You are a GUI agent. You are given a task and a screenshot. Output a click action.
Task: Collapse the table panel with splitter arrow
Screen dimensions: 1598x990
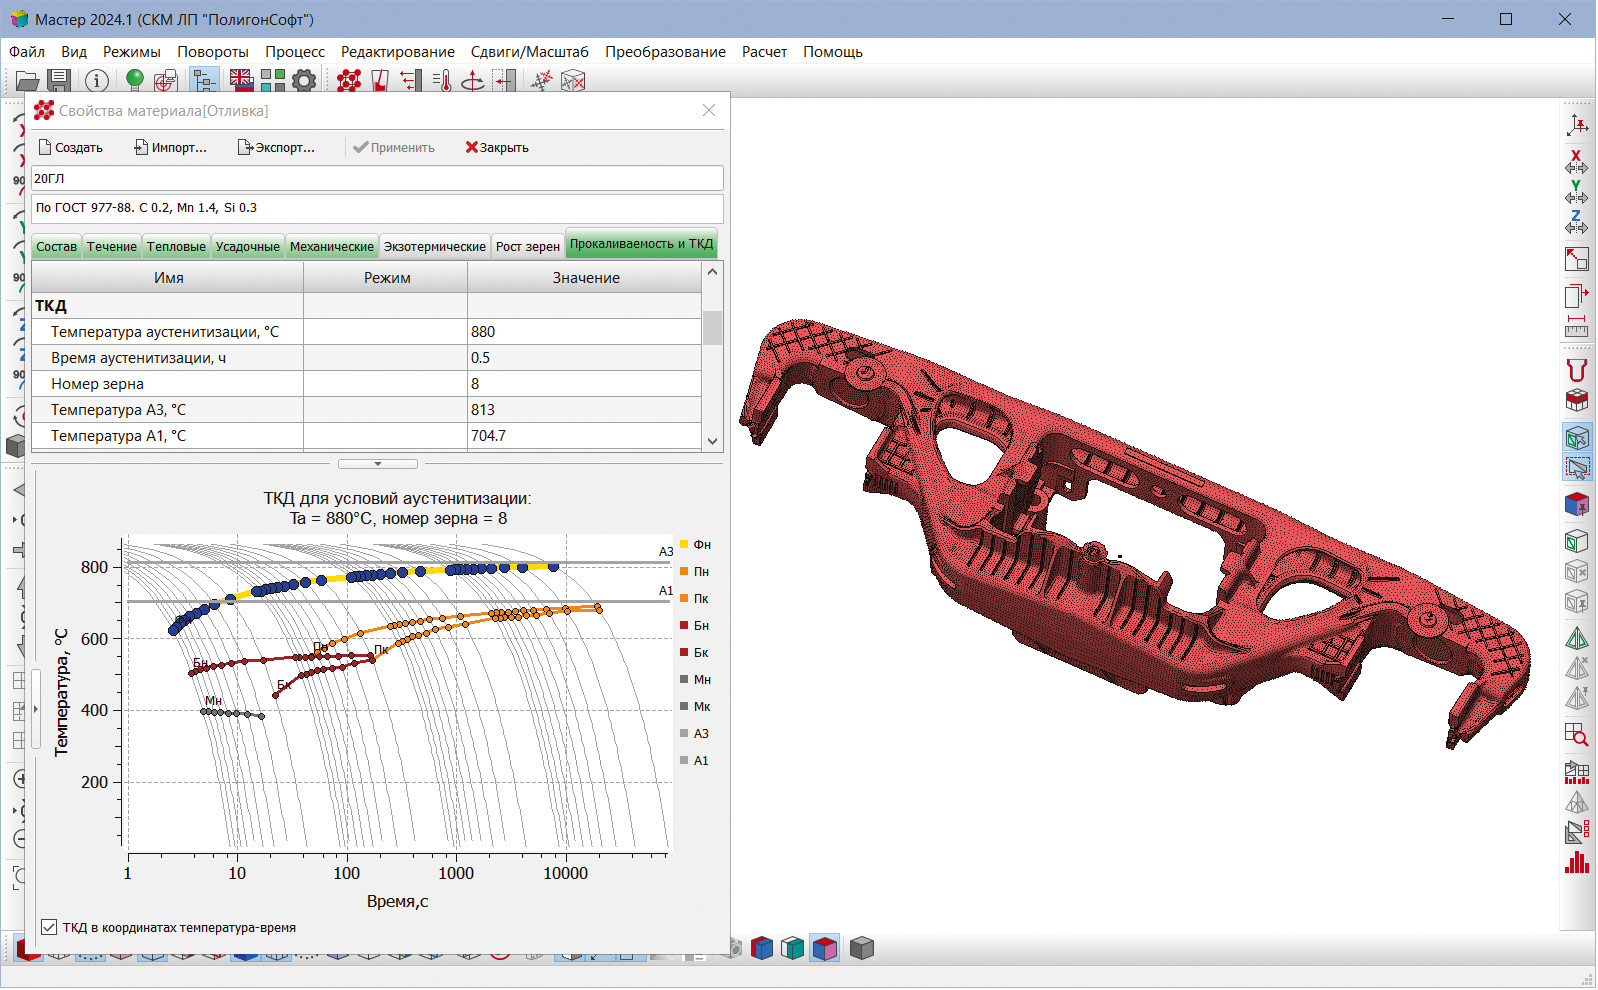[x=377, y=464]
